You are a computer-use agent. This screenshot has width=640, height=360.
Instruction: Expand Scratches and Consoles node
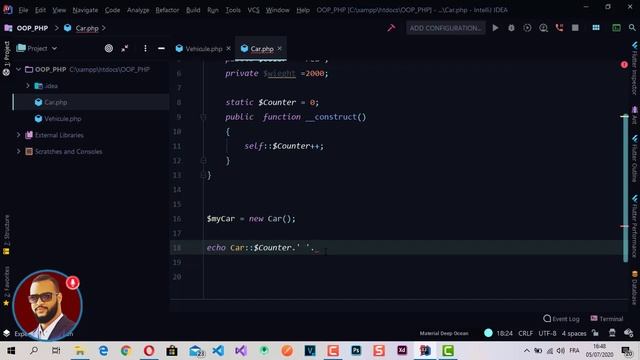pos(18,151)
